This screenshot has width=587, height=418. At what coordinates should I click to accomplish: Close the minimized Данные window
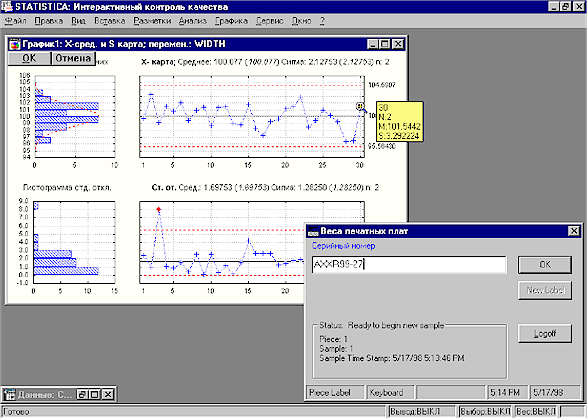[108, 394]
